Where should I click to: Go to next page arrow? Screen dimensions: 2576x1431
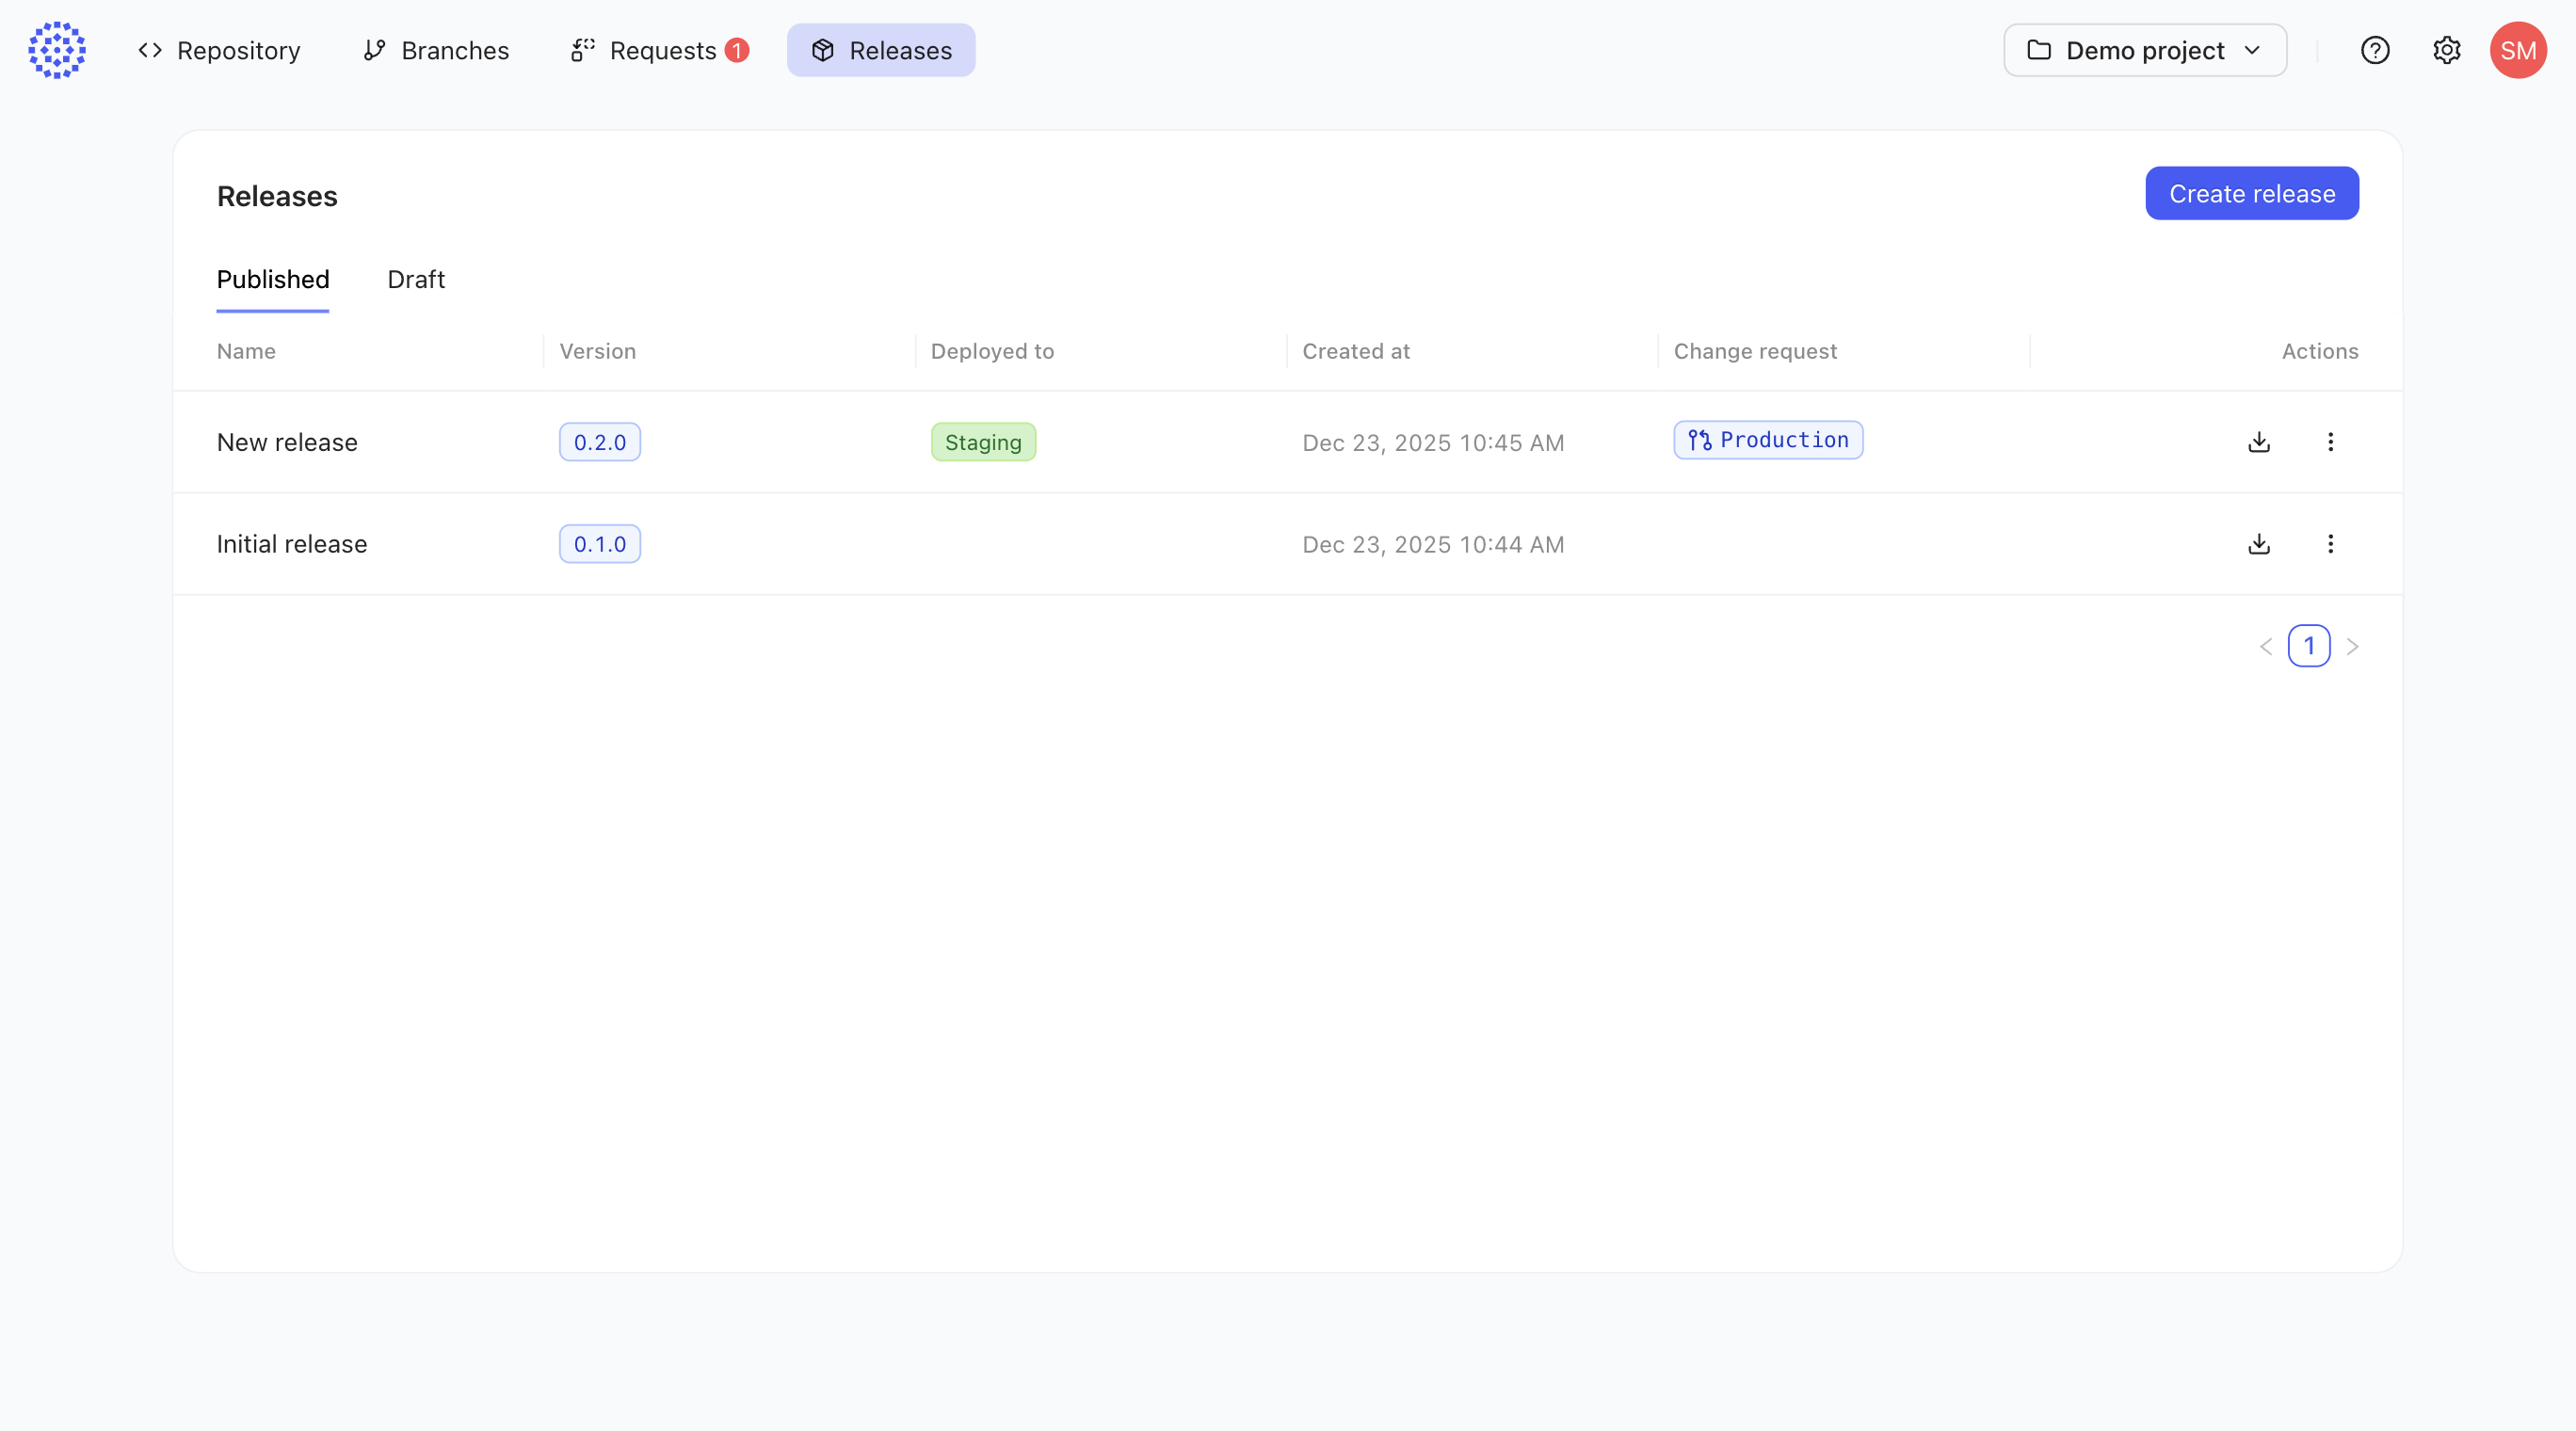[2352, 647]
